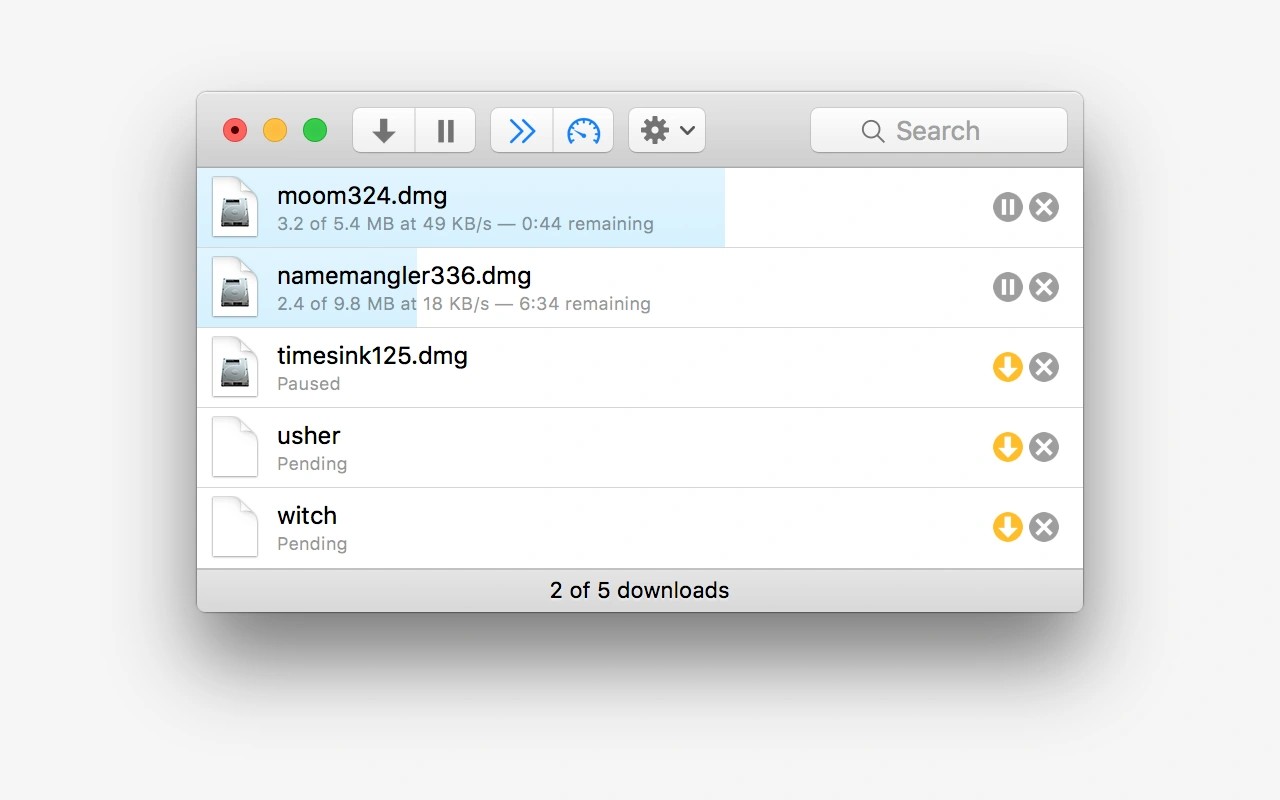Close the window with the red button
Viewport: 1280px width, 800px height.
click(x=235, y=130)
